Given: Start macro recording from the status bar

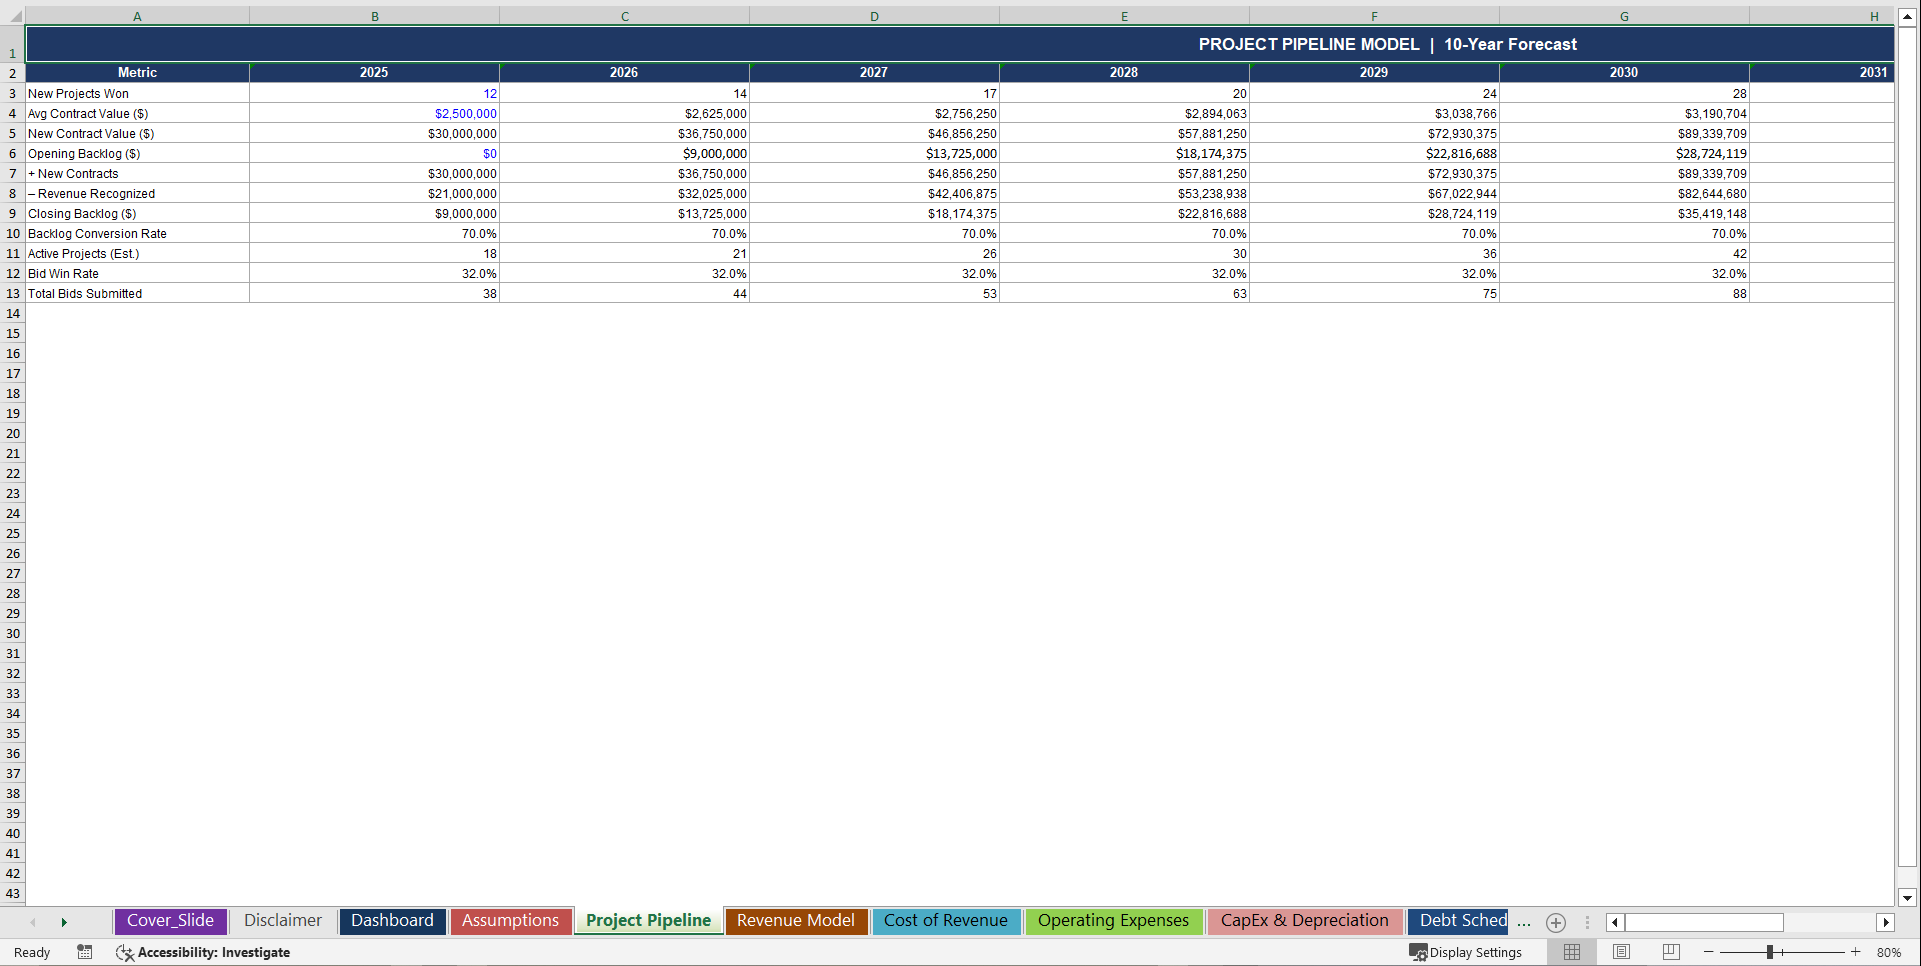Looking at the screenshot, I should point(85,952).
